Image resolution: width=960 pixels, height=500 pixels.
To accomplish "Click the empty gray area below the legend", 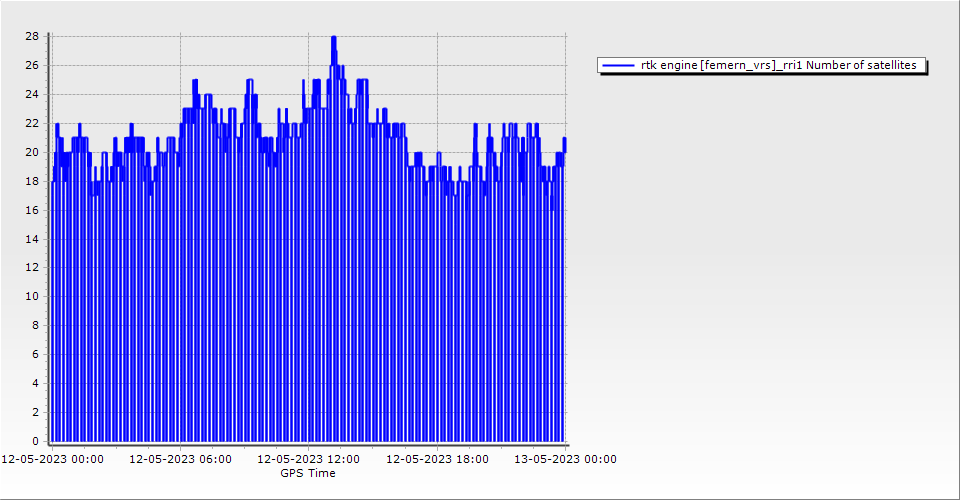I will [x=760, y=250].
